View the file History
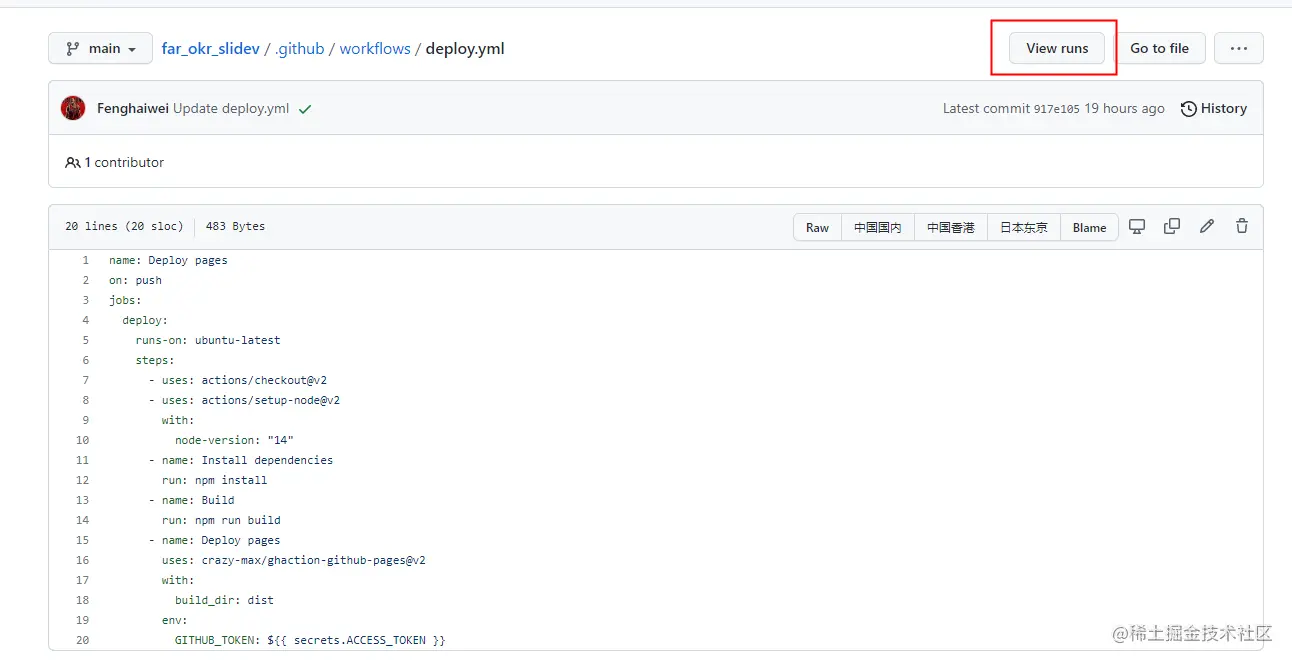Viewport: 1292px width, 663px height. [x=1214, y=108]
